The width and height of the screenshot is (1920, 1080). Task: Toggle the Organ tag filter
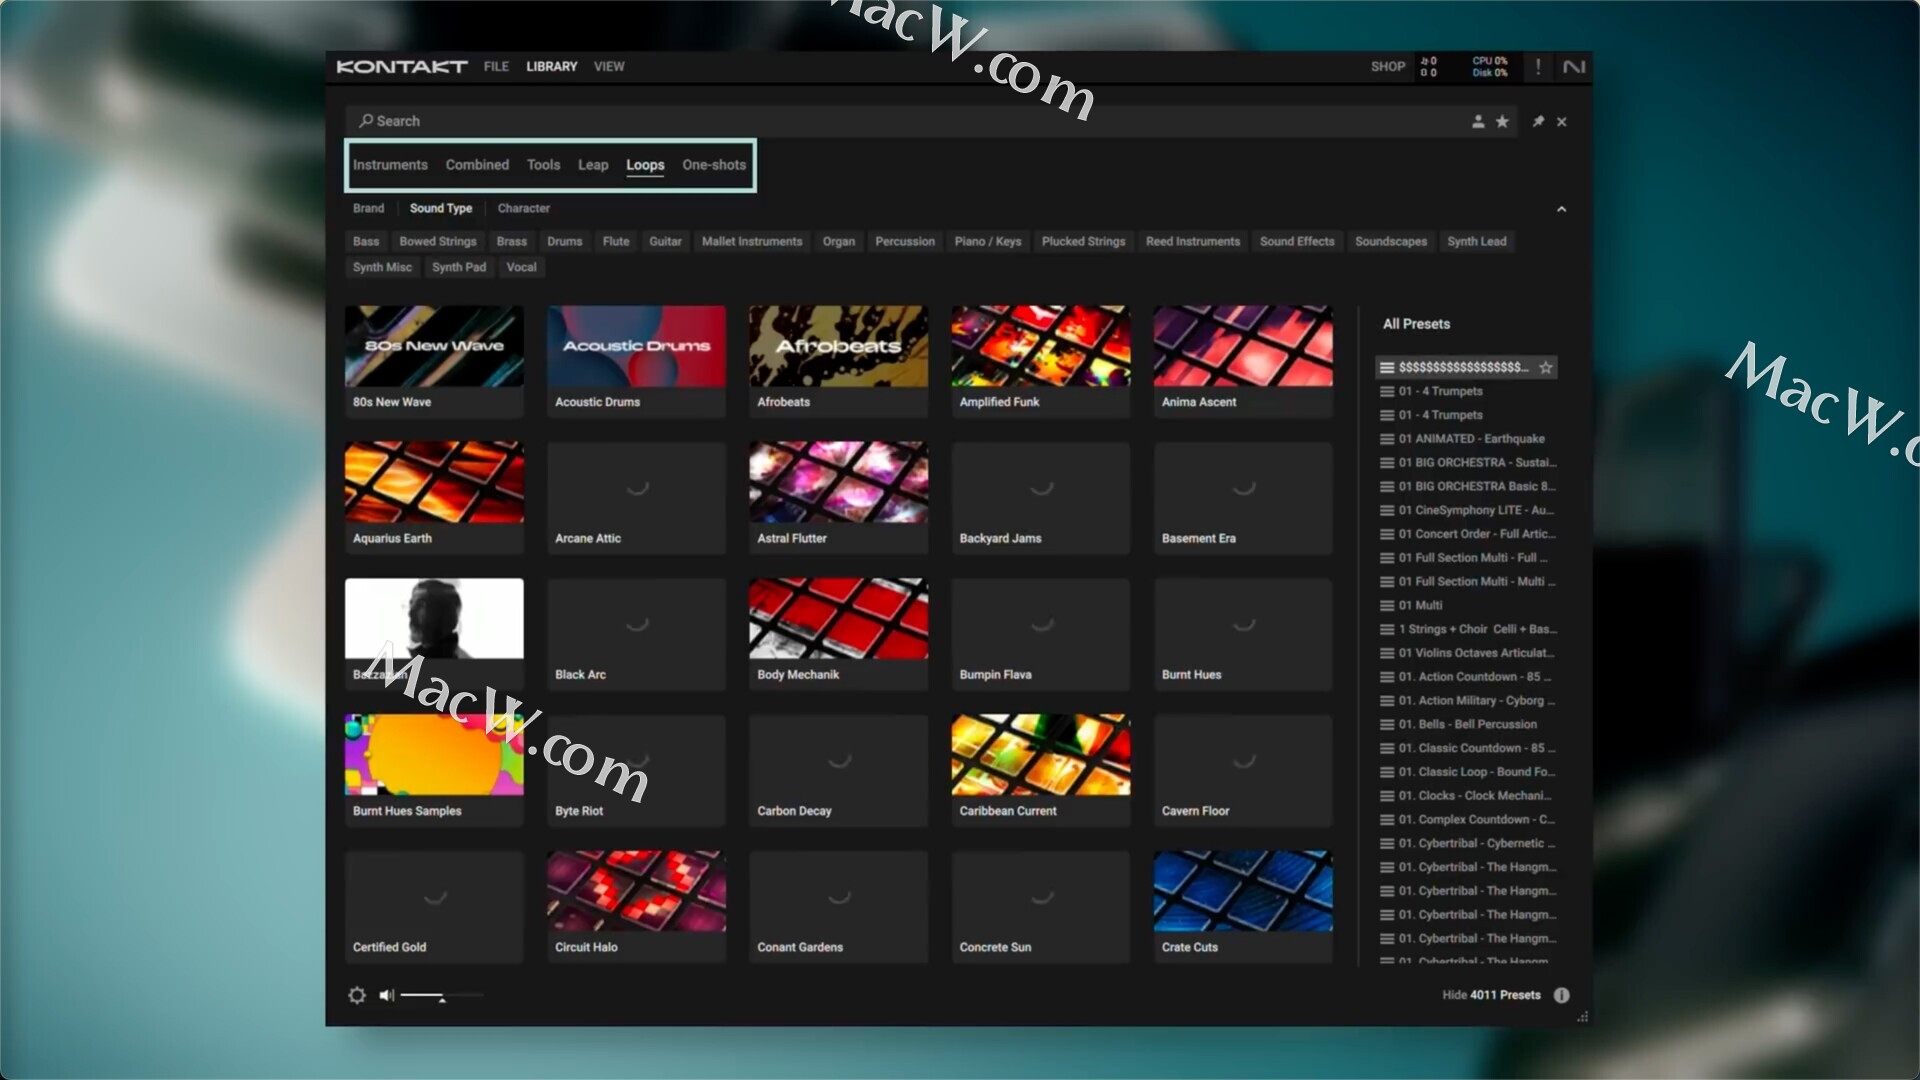[839, 241]
